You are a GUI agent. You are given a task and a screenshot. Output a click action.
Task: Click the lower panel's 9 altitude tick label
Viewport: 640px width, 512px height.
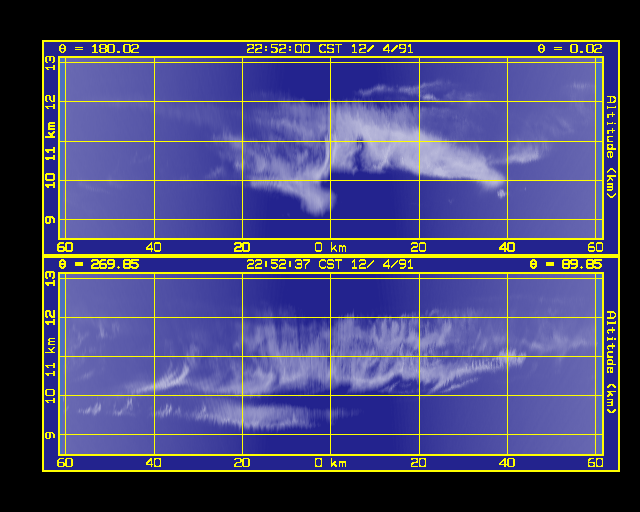coord(50,436)
